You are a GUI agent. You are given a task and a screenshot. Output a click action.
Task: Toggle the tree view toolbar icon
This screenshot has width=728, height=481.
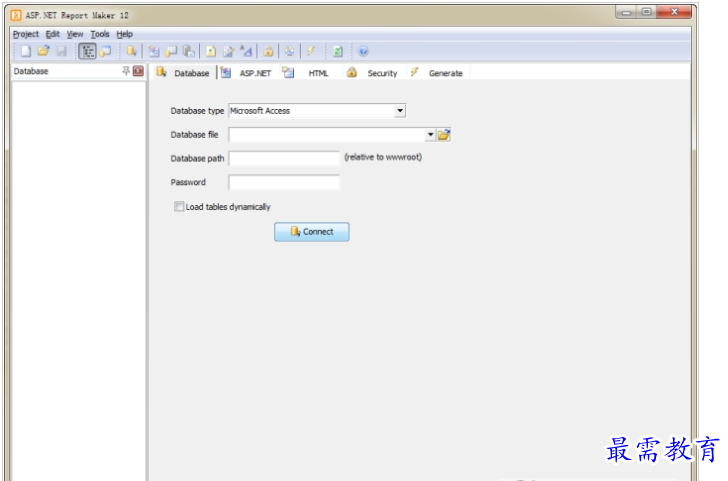tap(87, 51)
